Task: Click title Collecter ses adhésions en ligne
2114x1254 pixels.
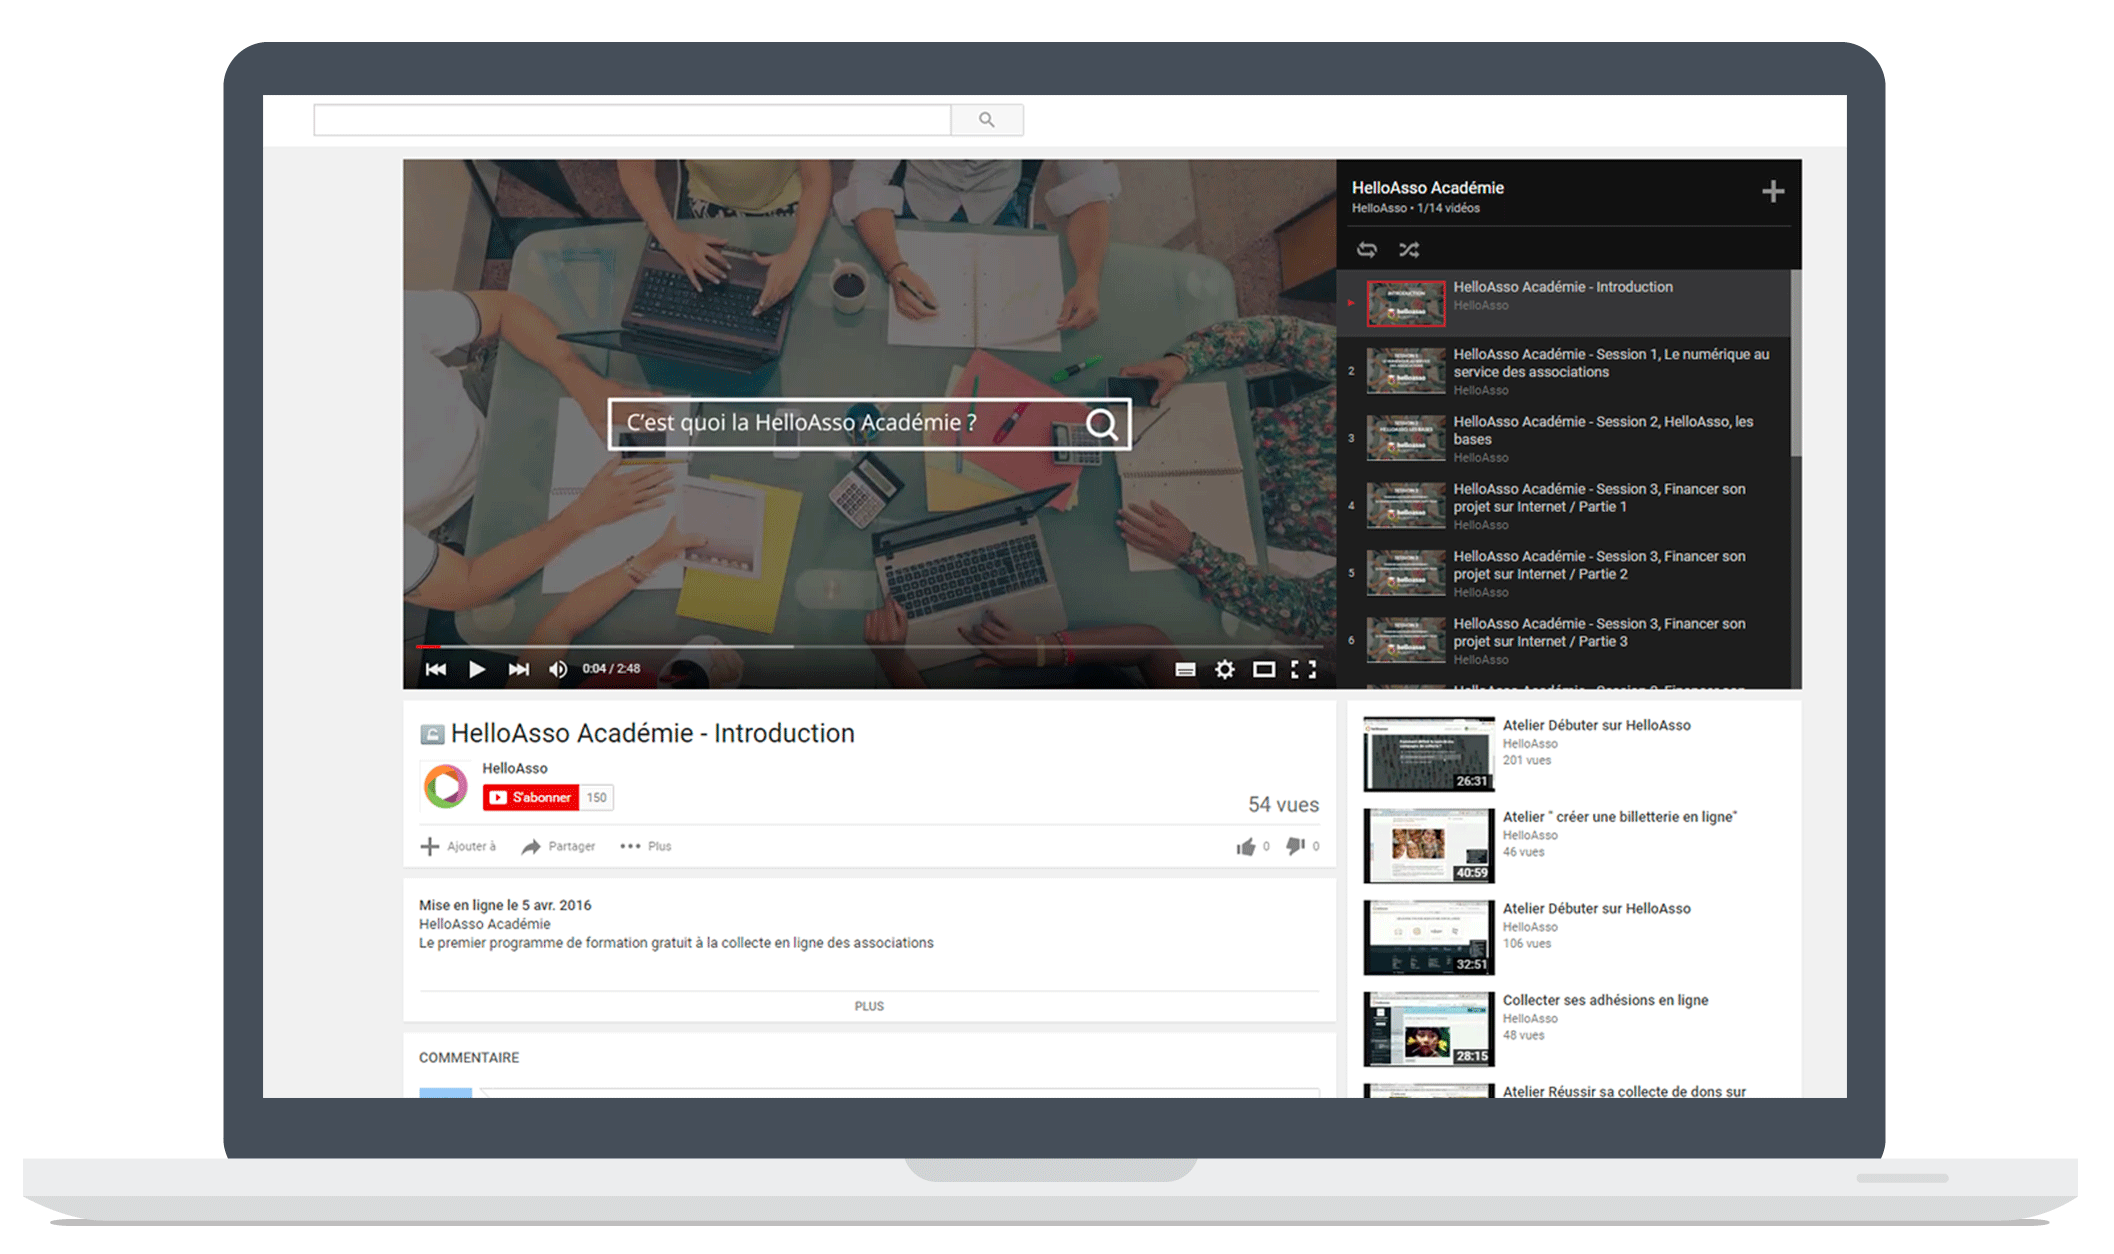Action: coord(1605,999)
